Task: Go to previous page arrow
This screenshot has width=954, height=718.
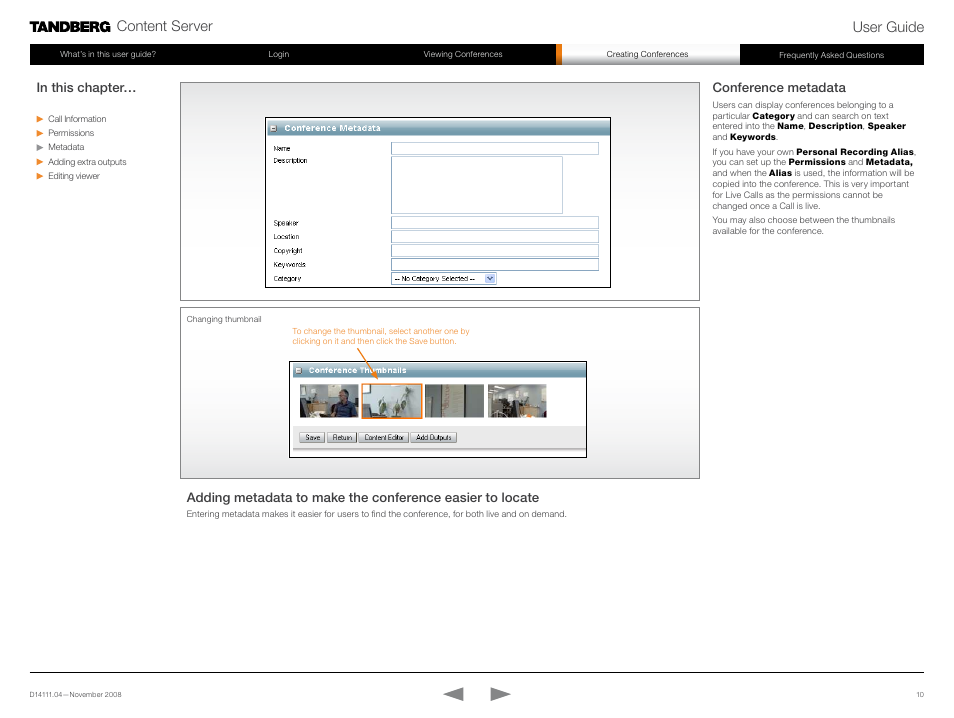Action: [453, 694]
